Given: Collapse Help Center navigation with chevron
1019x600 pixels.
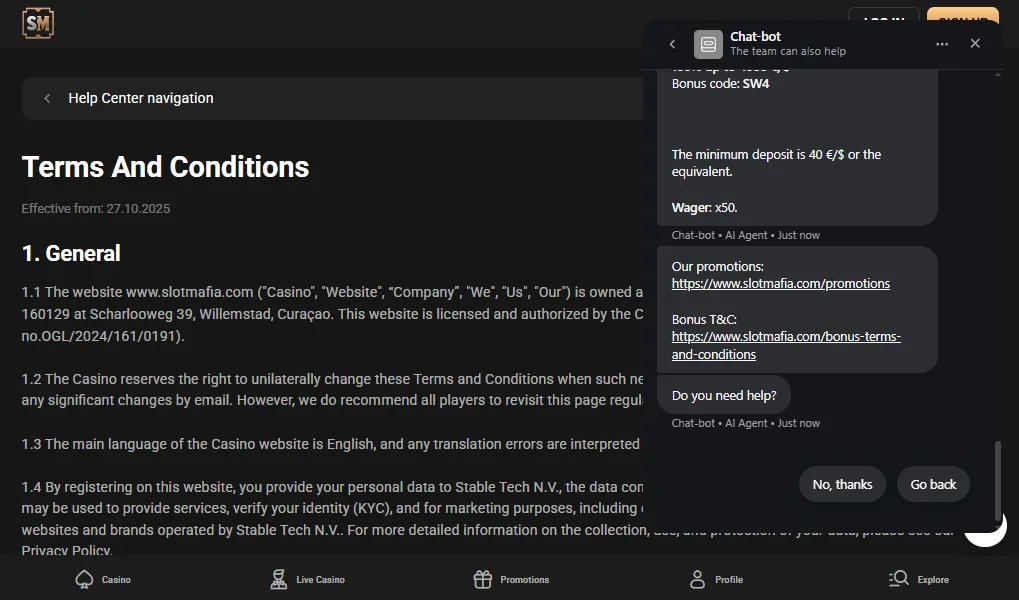Looking at the screenshot, I should pyautogui.click(x=47, y=98).
